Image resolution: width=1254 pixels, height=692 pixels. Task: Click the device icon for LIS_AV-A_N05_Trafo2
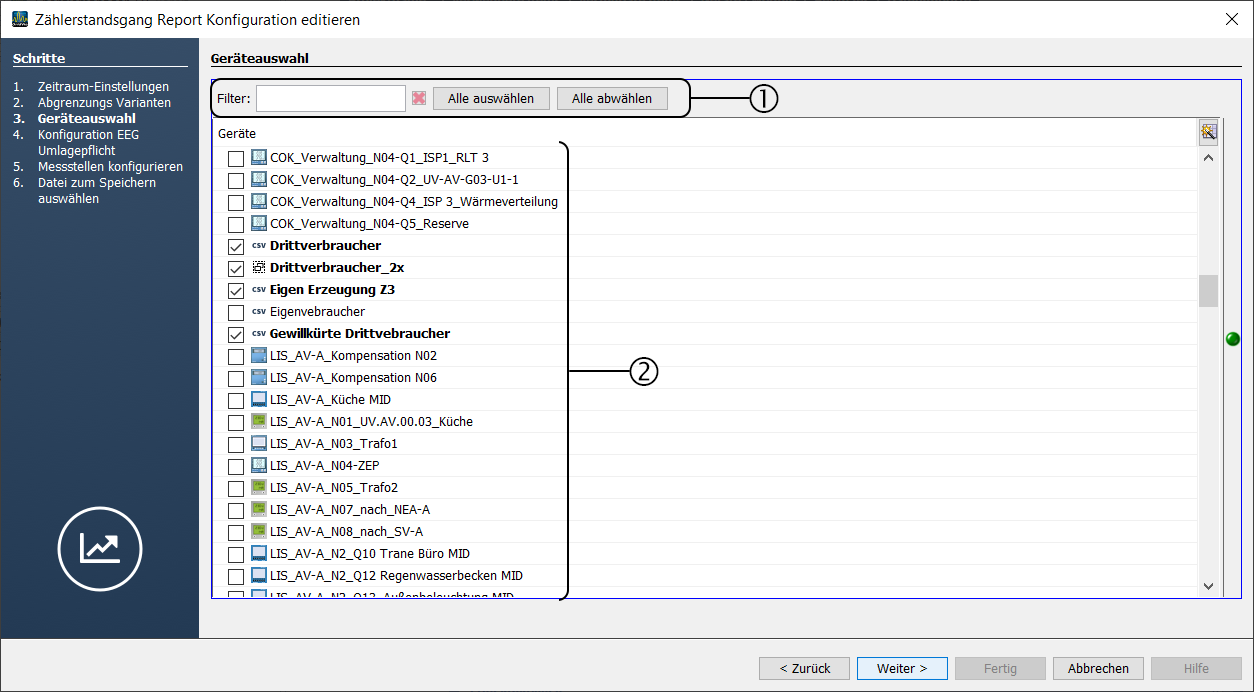(259, 488)
